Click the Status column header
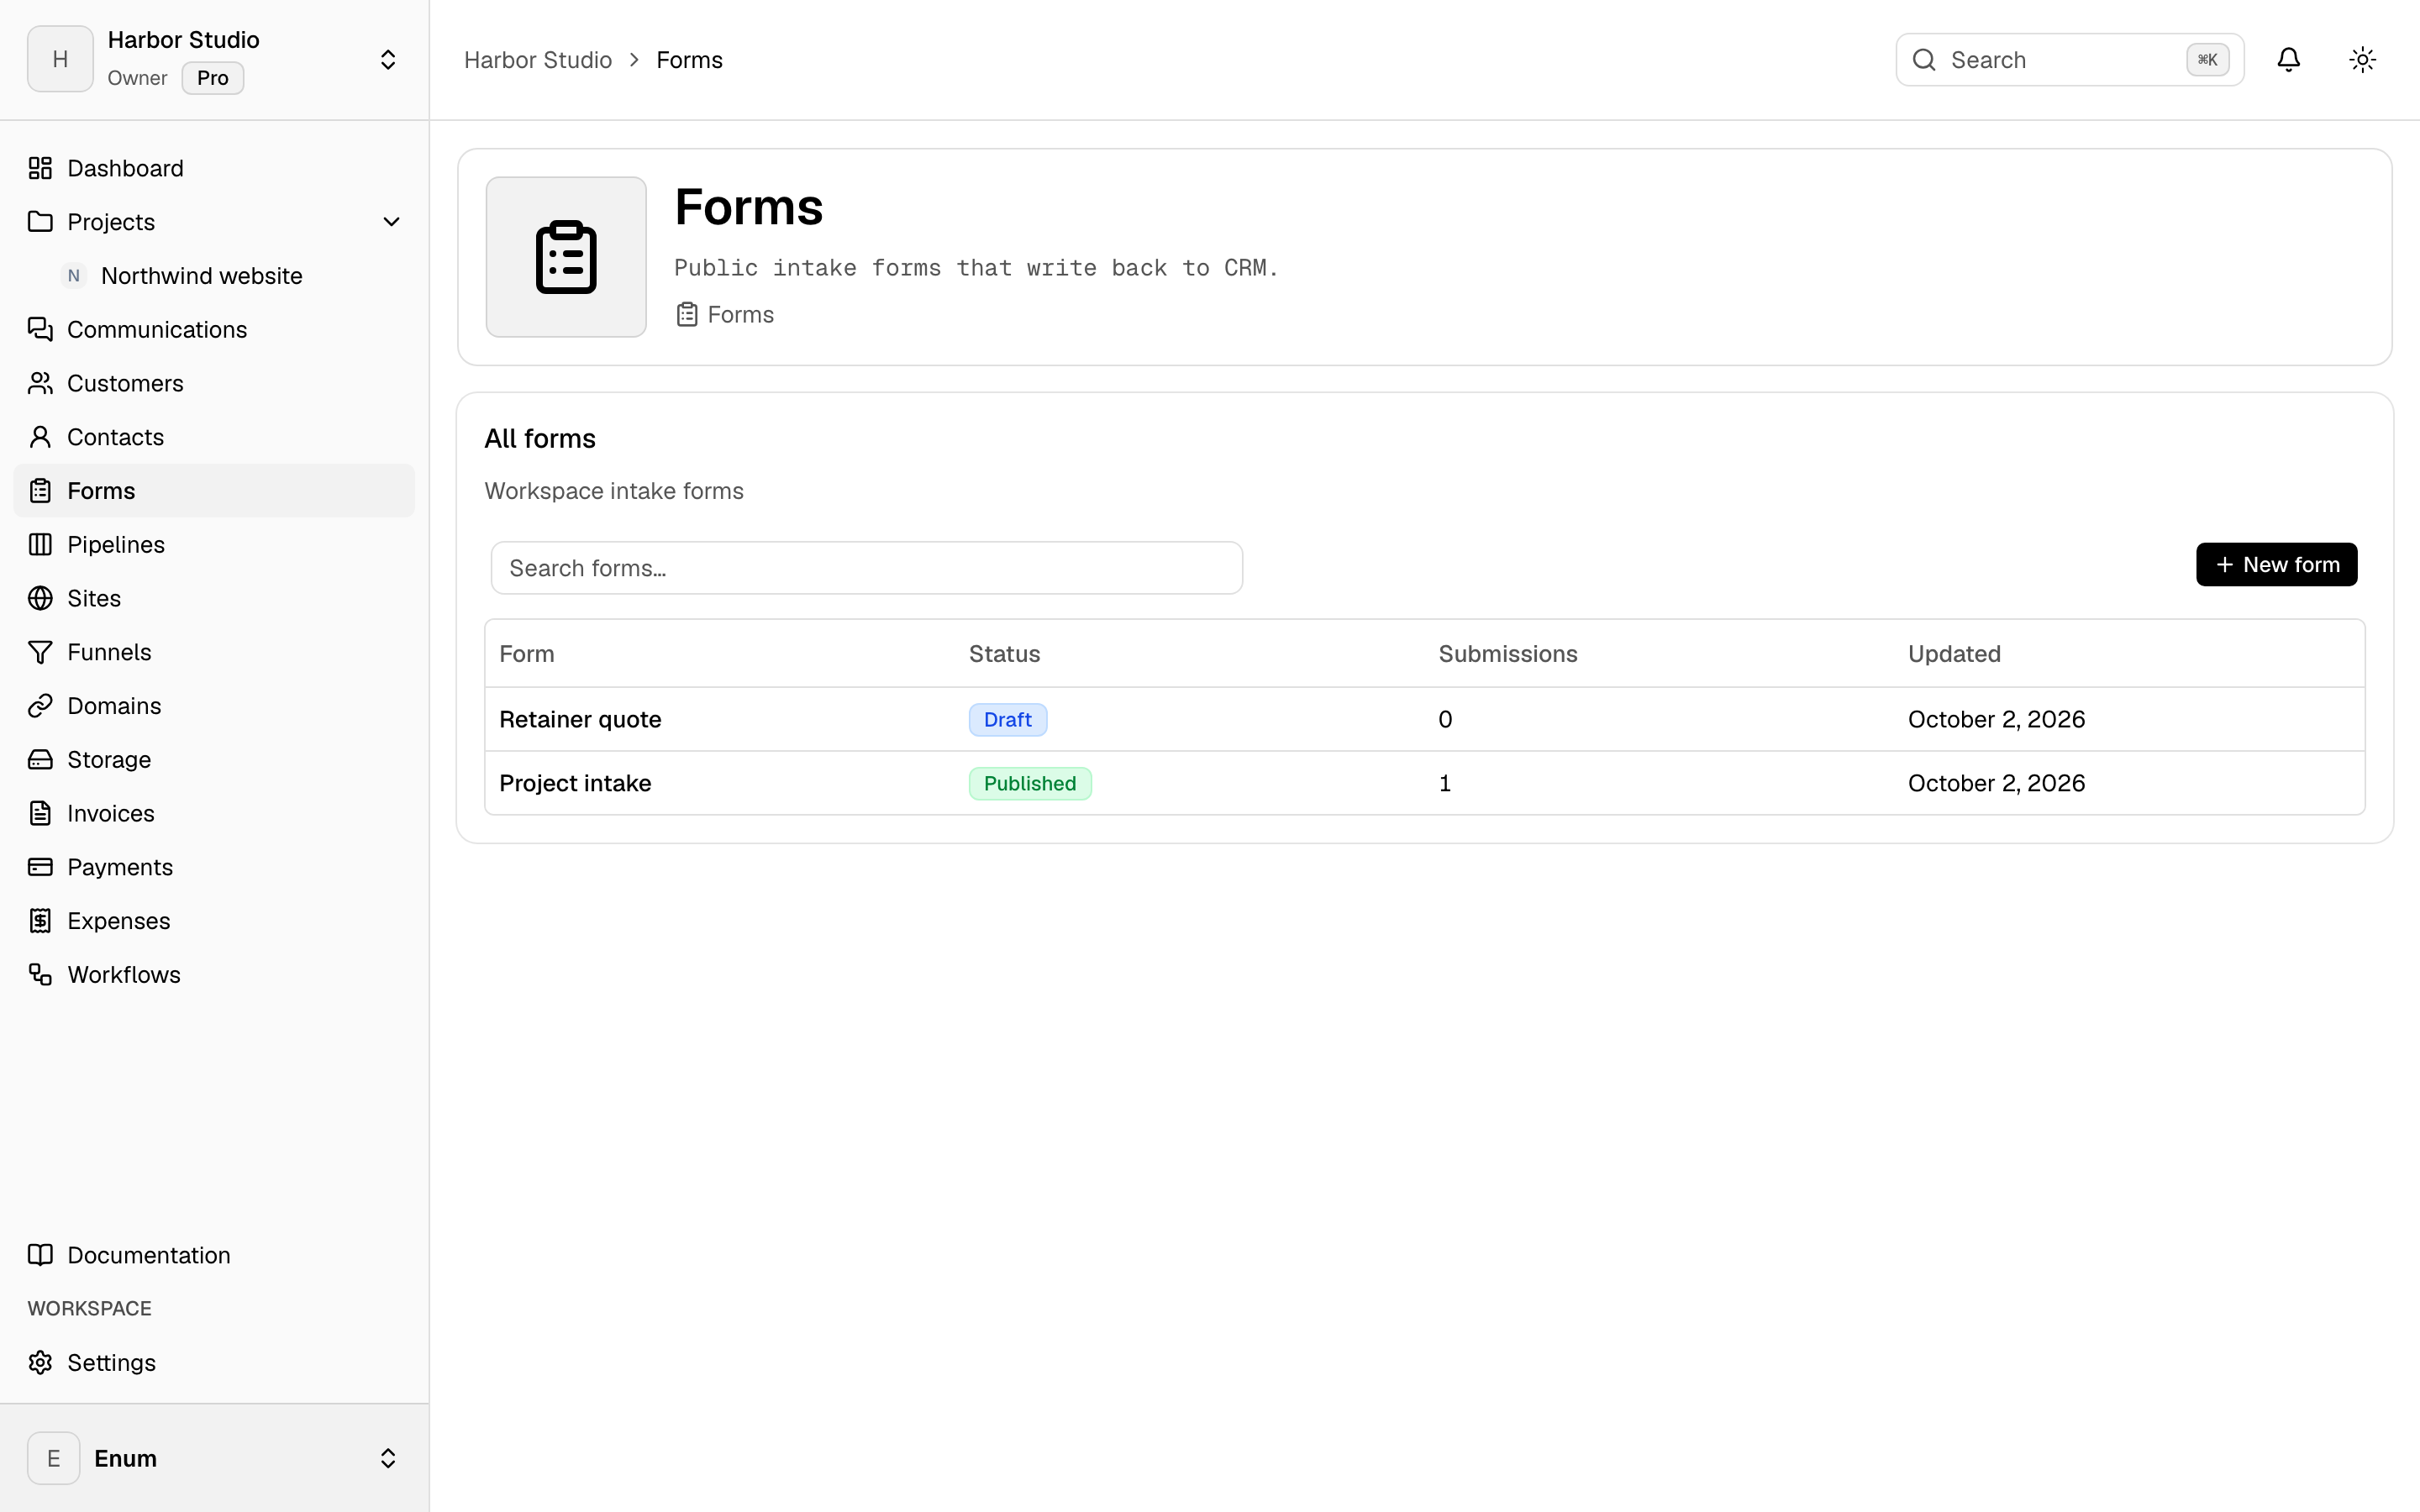 (x=1004, y=654)
